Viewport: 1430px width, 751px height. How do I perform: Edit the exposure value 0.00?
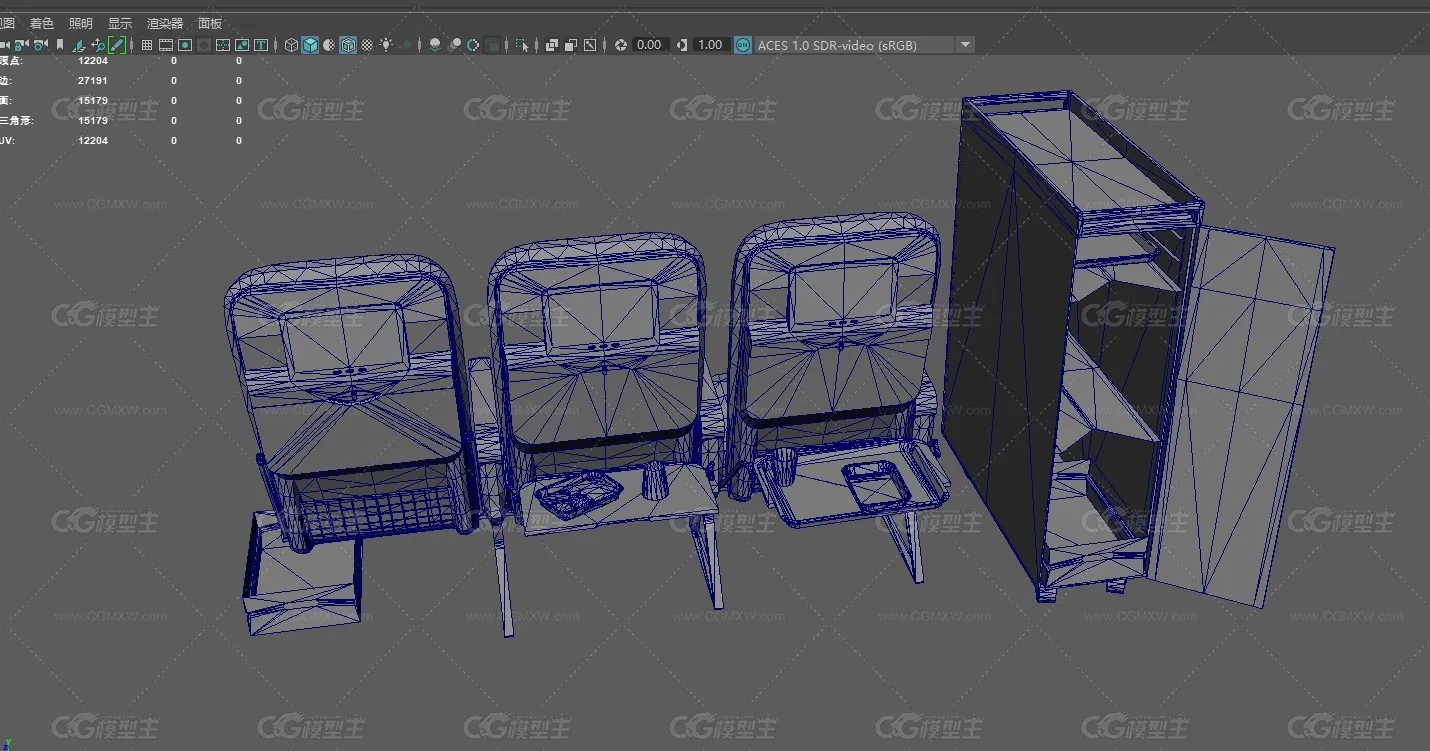pyautogui.click(x=651, y=45)
